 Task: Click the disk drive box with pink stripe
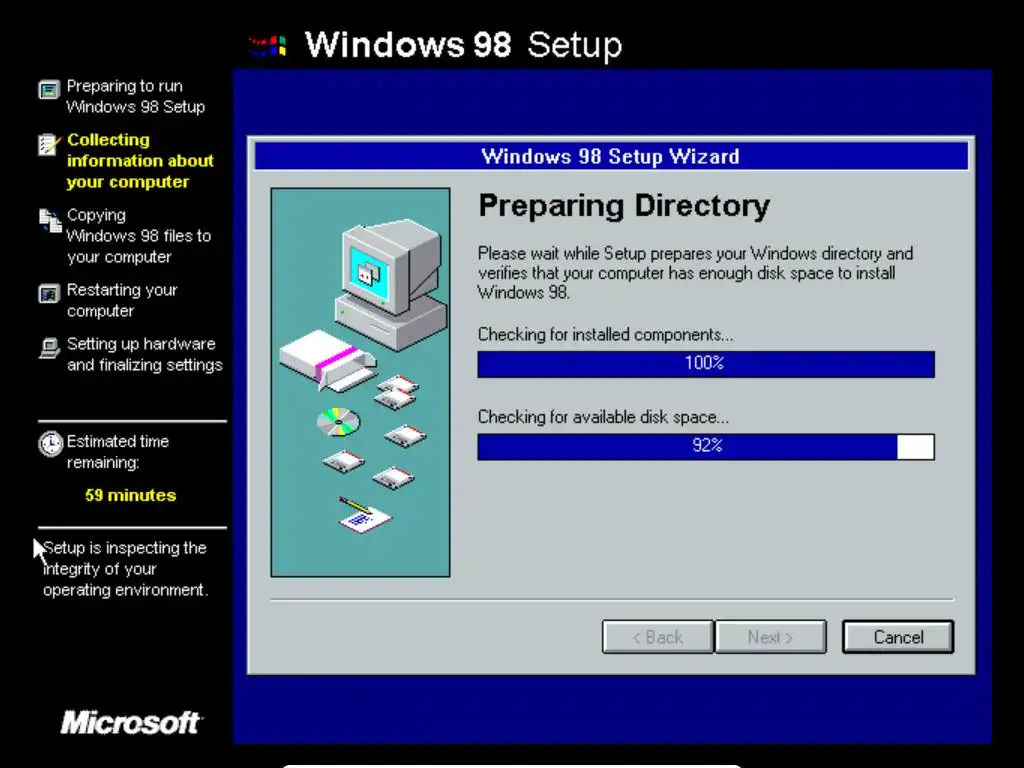(x=328, y=361)
